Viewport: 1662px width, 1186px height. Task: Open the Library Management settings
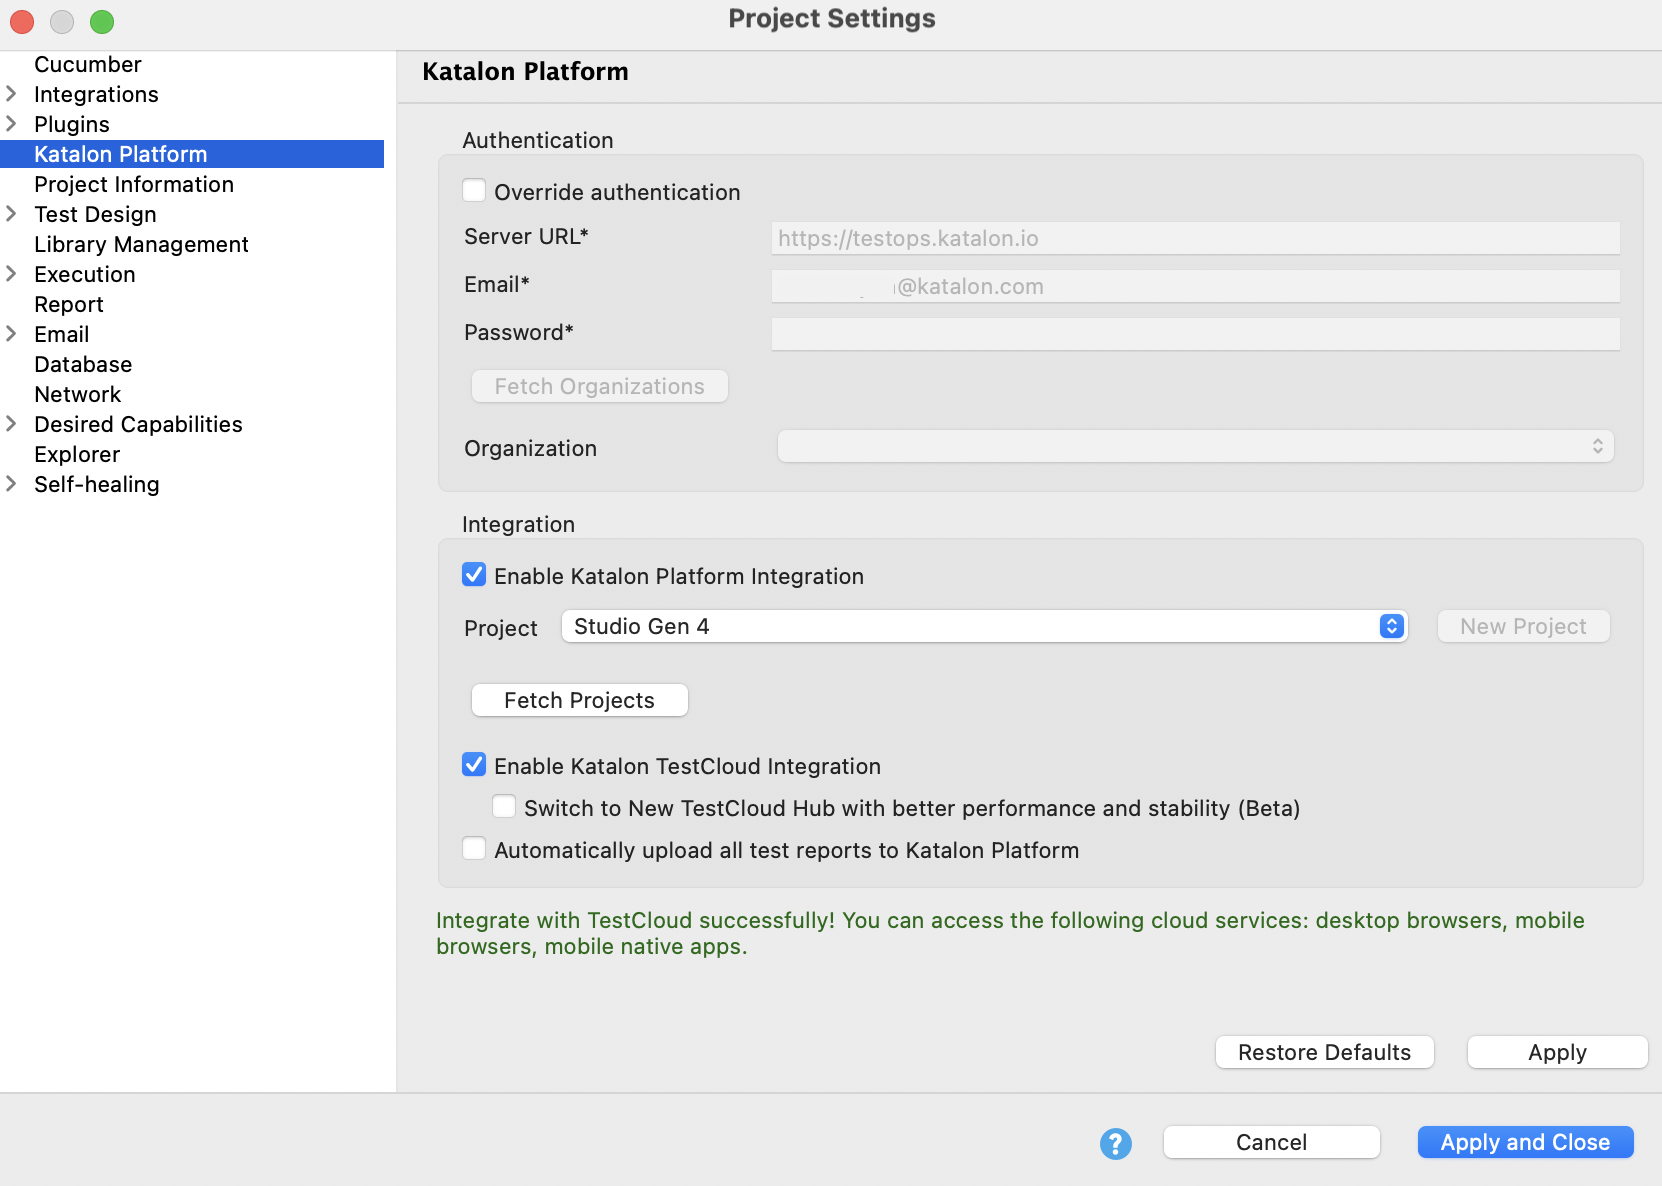point(141,244)
